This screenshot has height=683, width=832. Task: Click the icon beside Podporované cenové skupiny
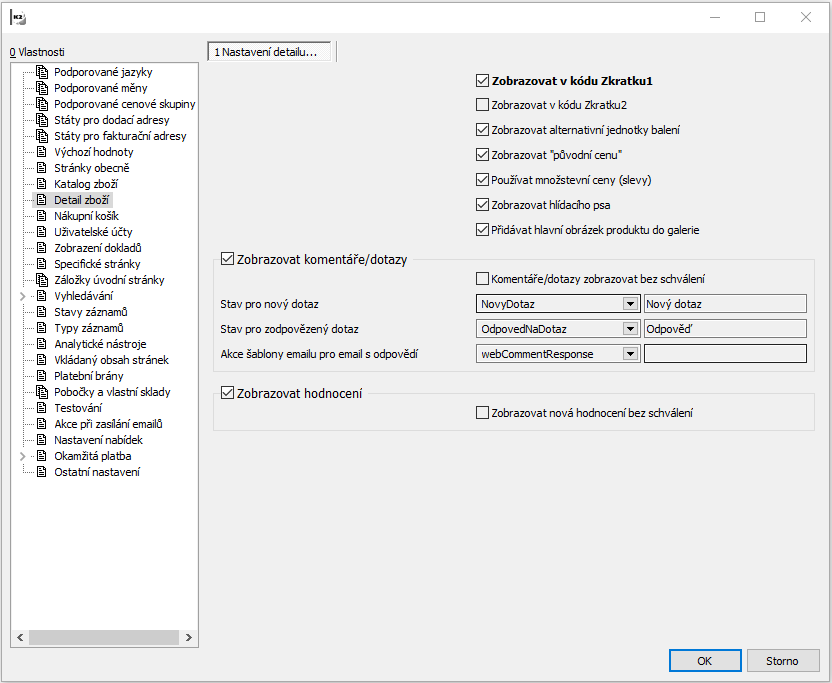(42, 103)
